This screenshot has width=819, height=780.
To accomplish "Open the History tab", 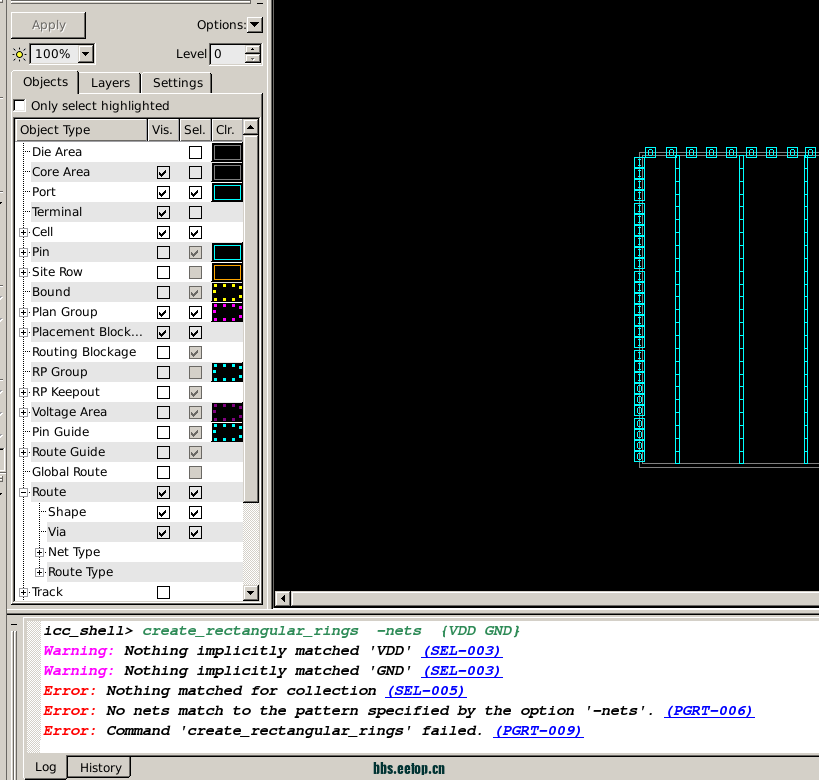I will 100,767.
